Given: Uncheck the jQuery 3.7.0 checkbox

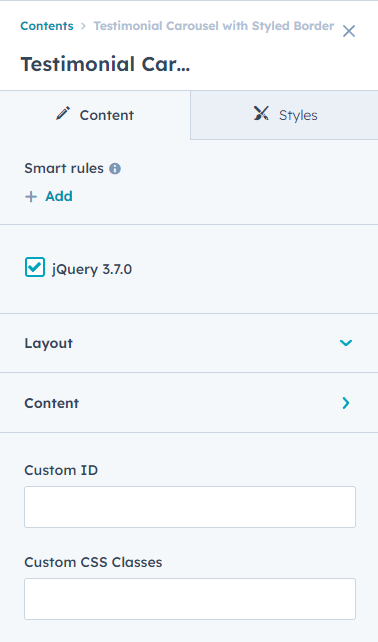Looking at the screenshot, I should [35, 267].
